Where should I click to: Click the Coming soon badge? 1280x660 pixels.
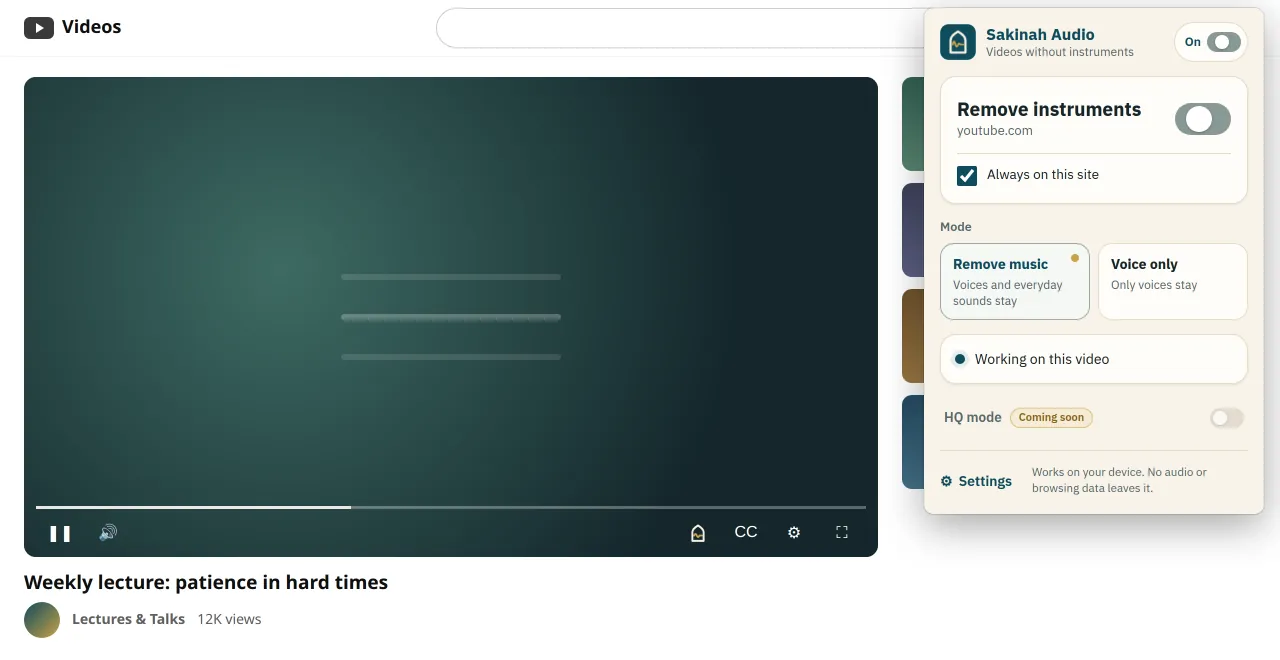pyautogui.click(x=1051, y=418)
